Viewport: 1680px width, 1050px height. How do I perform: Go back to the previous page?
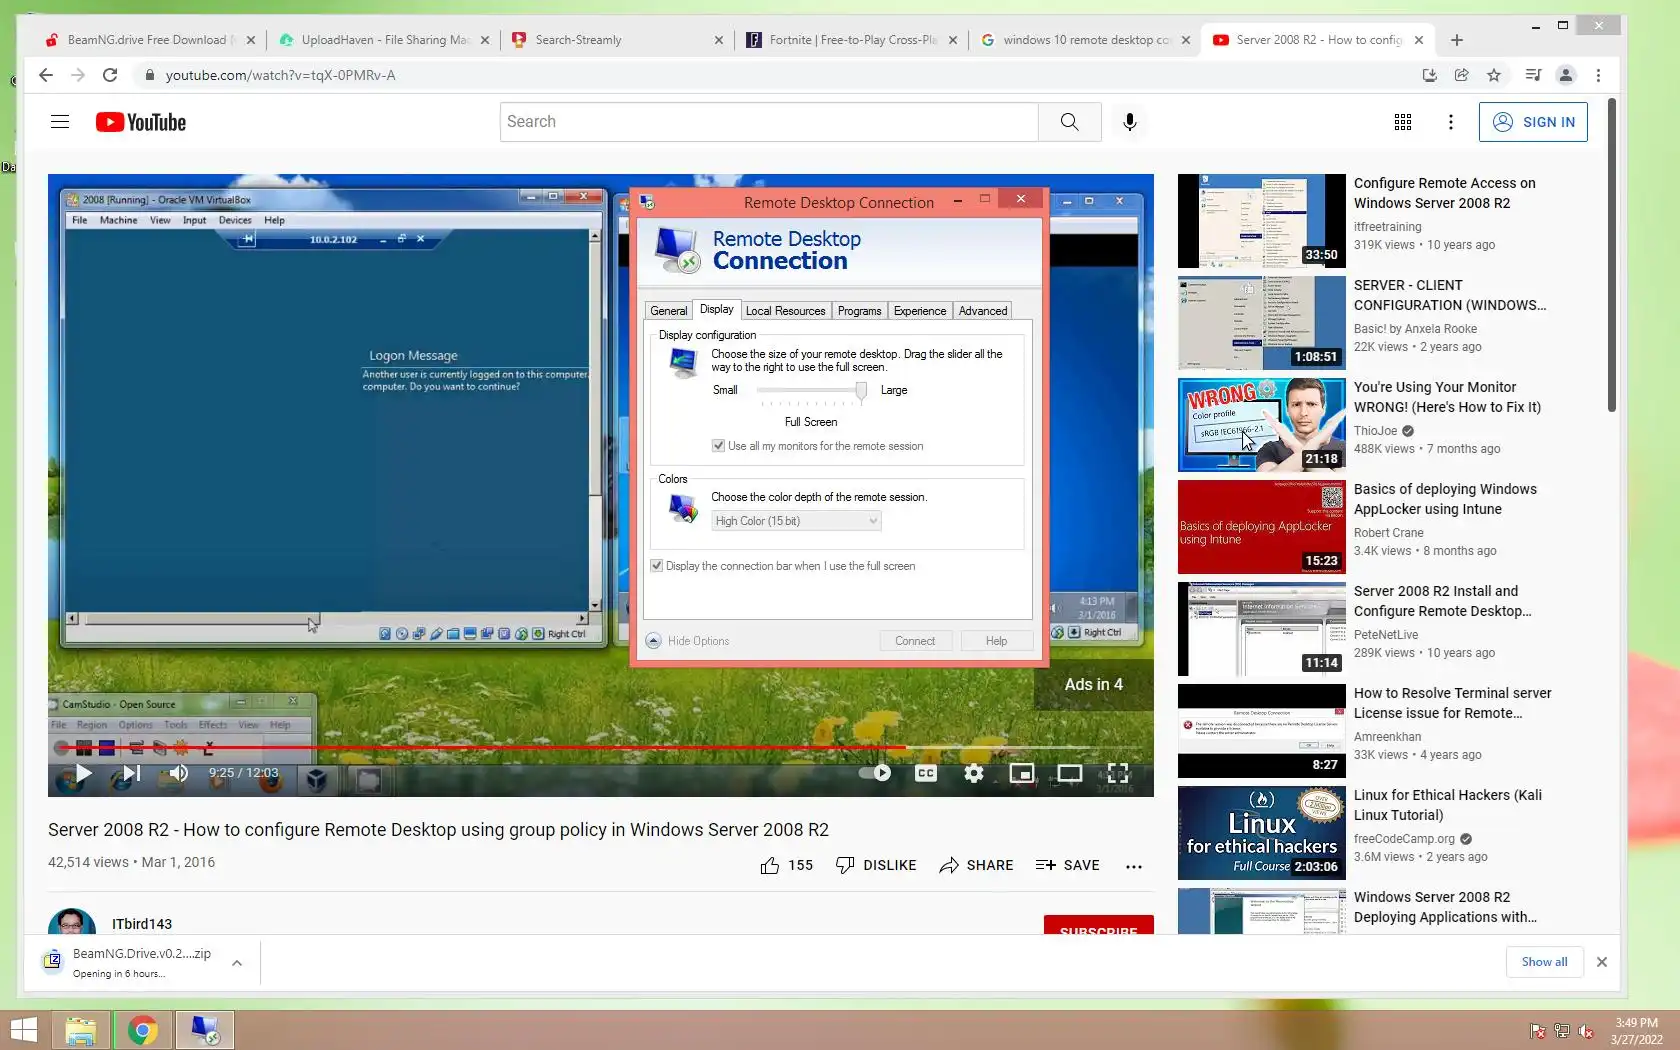tap(45, 75)
